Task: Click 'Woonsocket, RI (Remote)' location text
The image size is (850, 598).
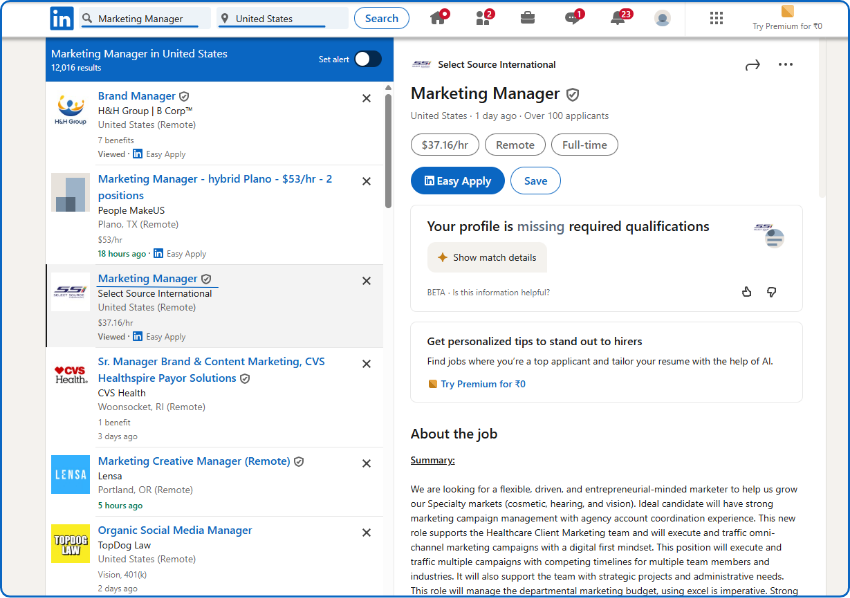Action: click(x=151, y=407)
